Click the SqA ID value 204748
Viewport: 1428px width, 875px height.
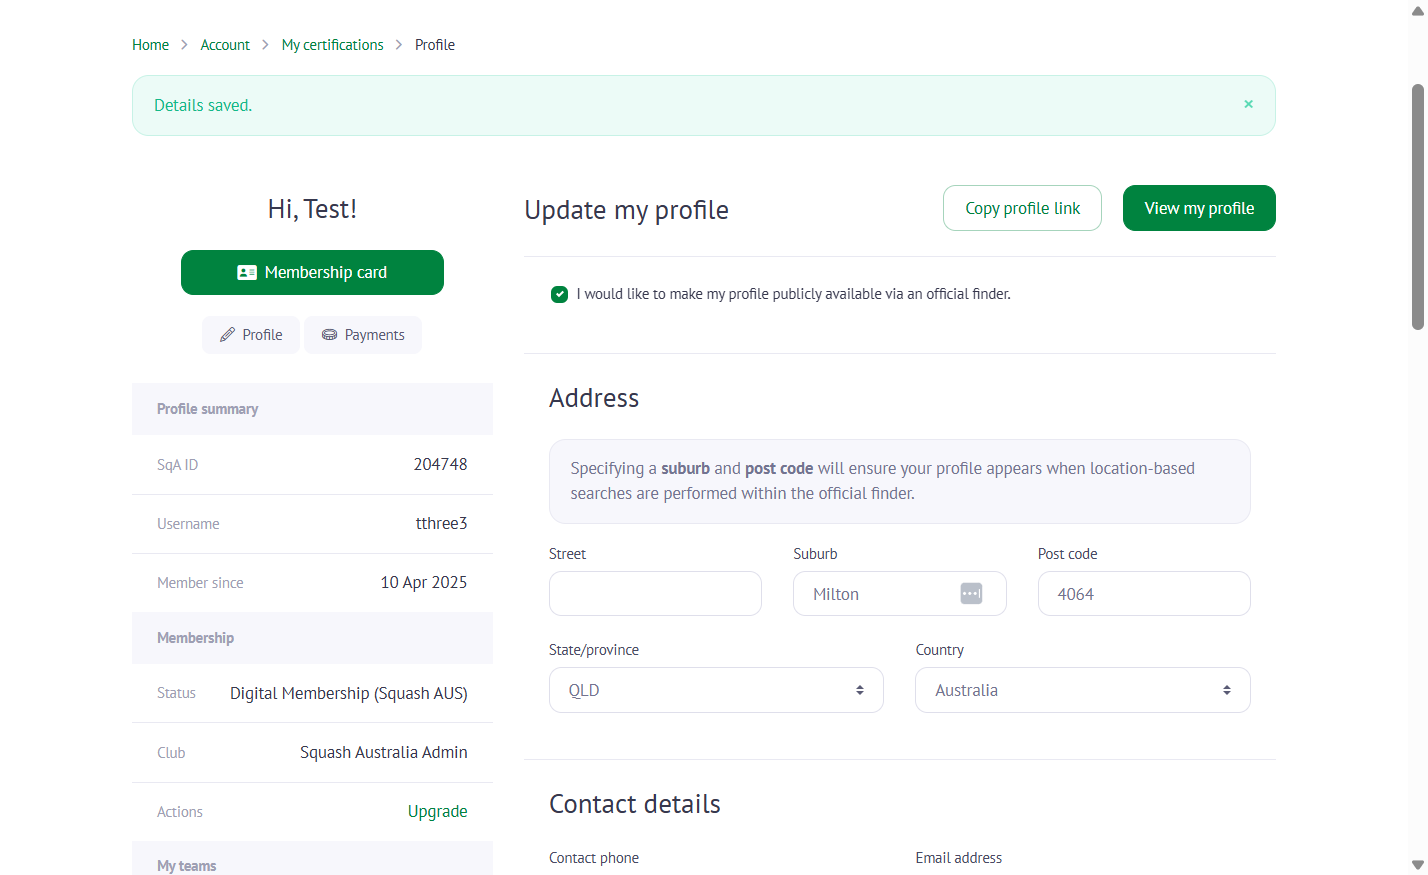441,464
